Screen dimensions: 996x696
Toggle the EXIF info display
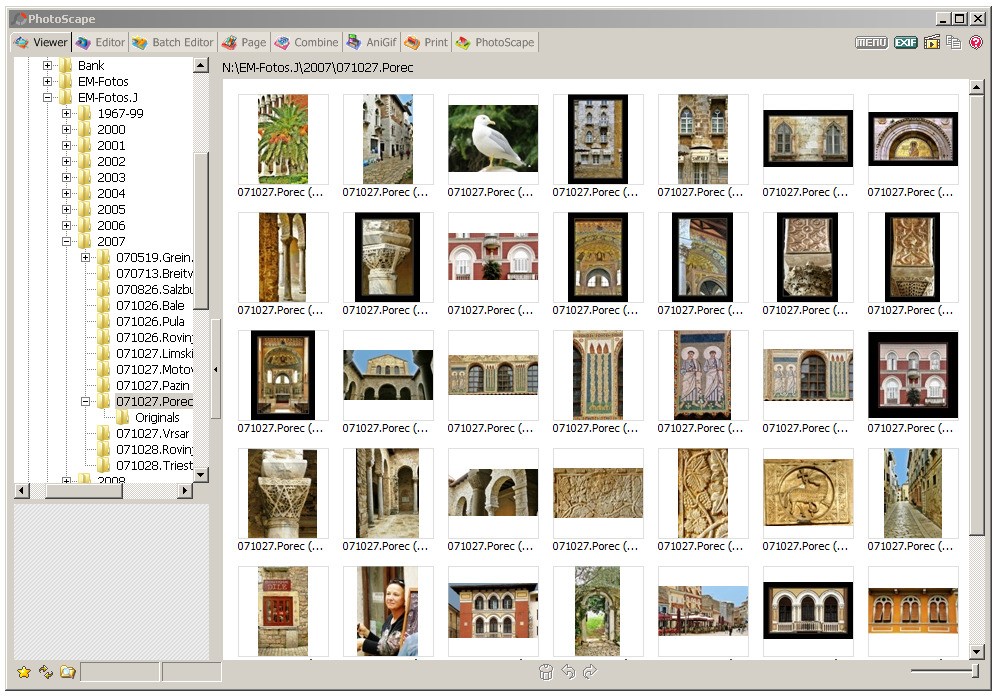pyautogui.click(x=905, y=42)
